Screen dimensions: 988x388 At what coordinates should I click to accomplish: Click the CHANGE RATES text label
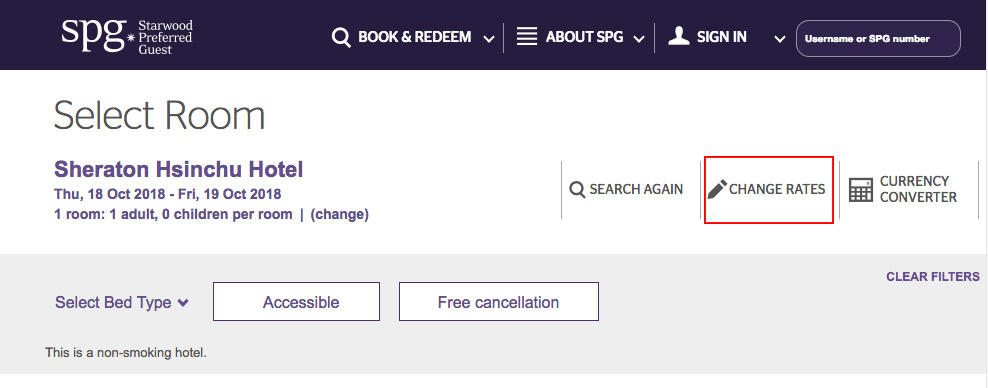[x=777, y=190]
